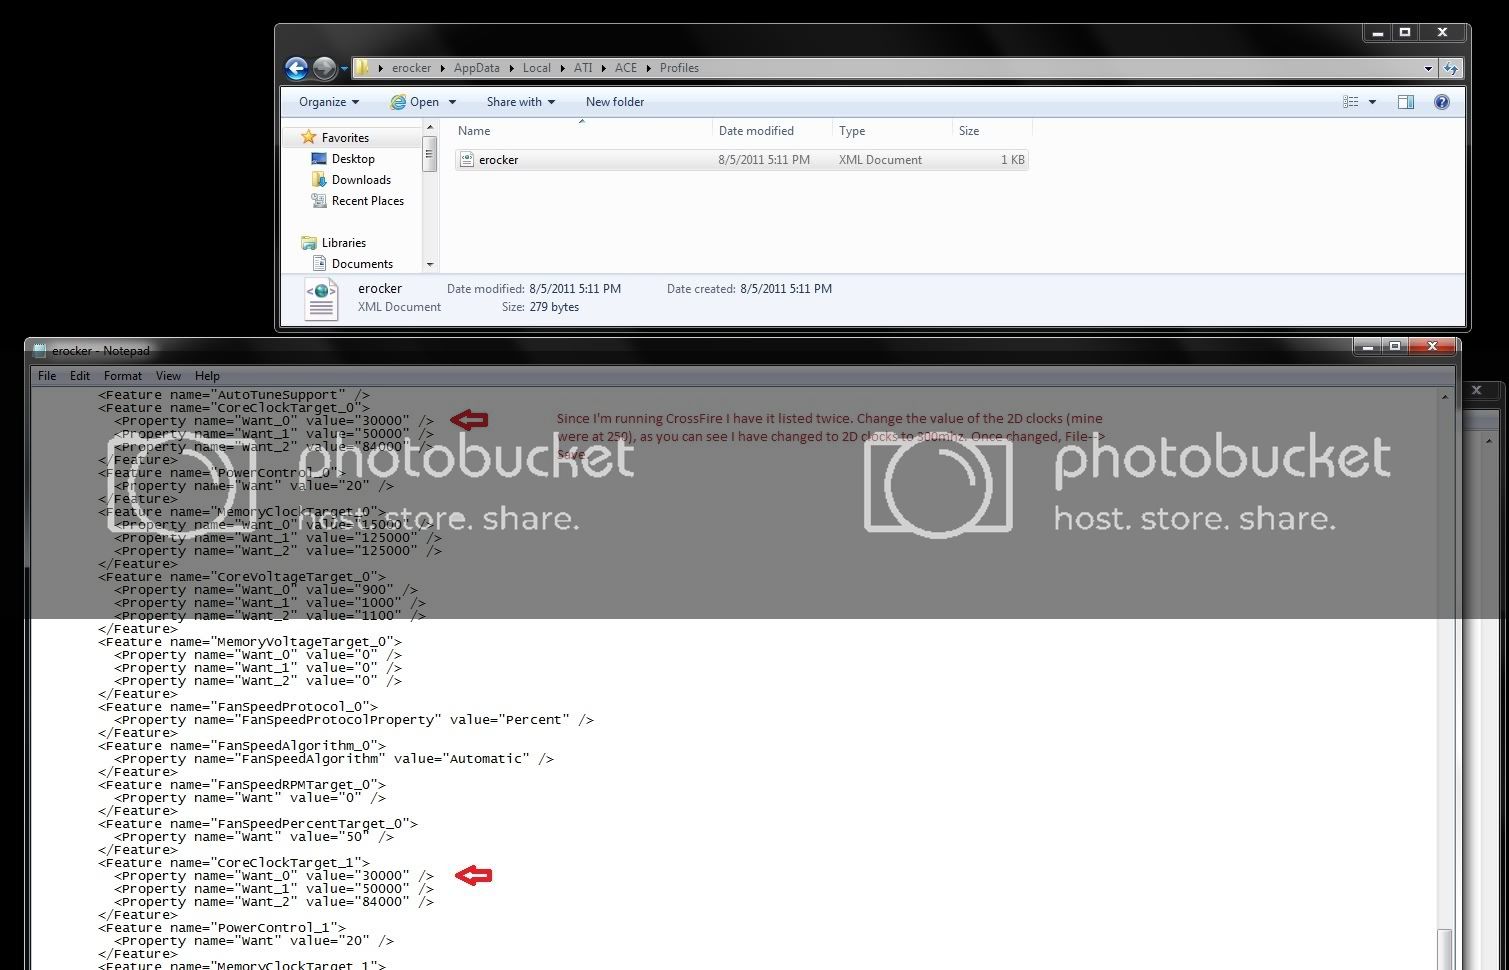The image size is (1509, 970).
Task: Select Downloads in the navigation pane
Action: pos(361,180)
